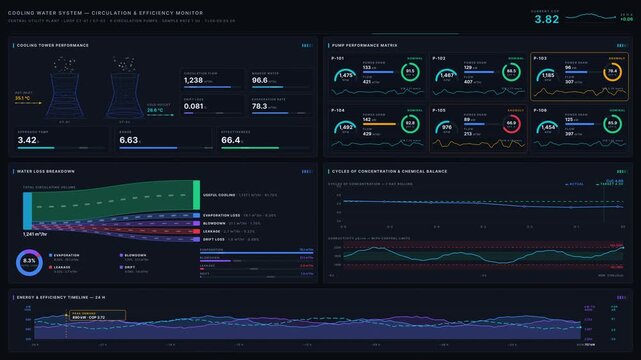Click the Blowdown legend color swatch

121,255
